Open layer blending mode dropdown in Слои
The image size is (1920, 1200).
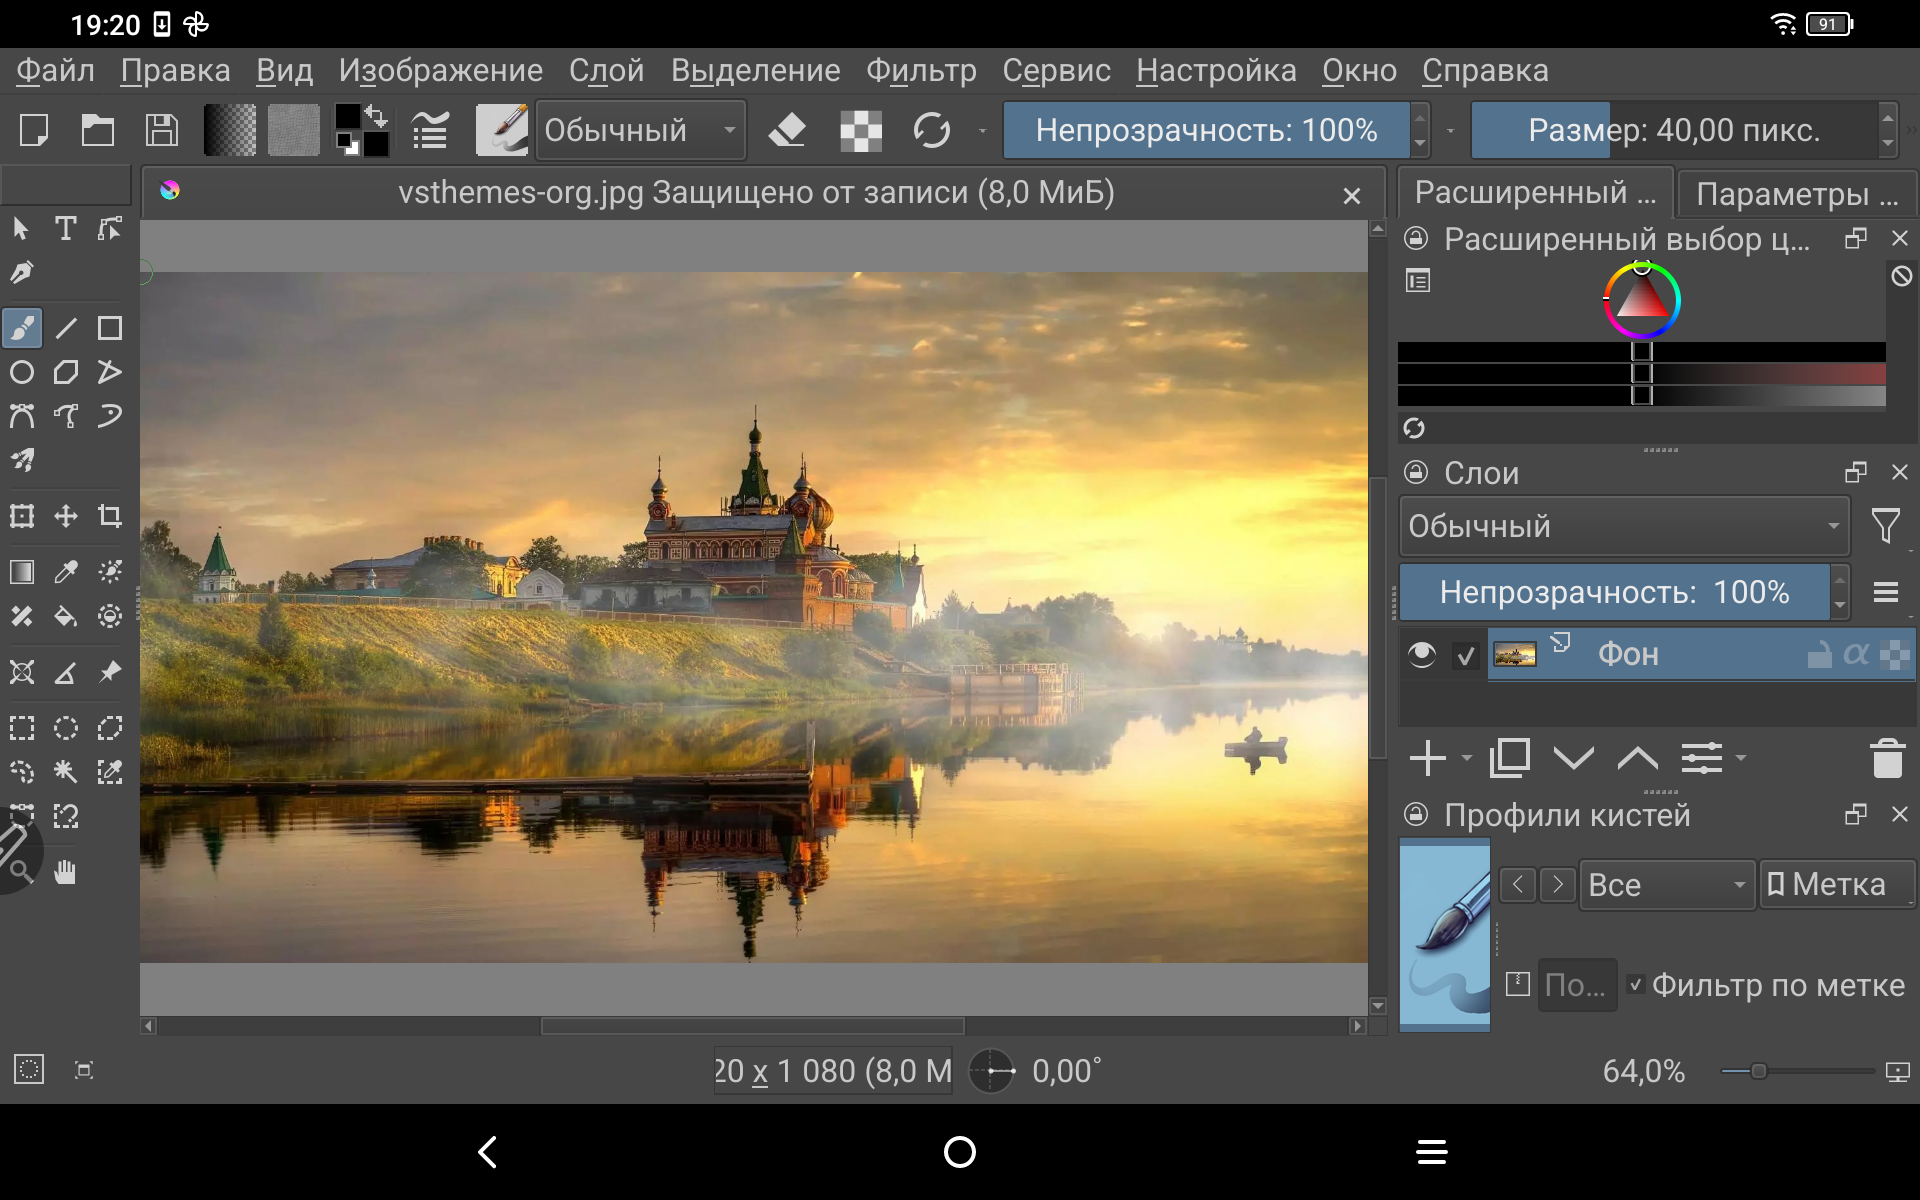[x=1623, y=526]
